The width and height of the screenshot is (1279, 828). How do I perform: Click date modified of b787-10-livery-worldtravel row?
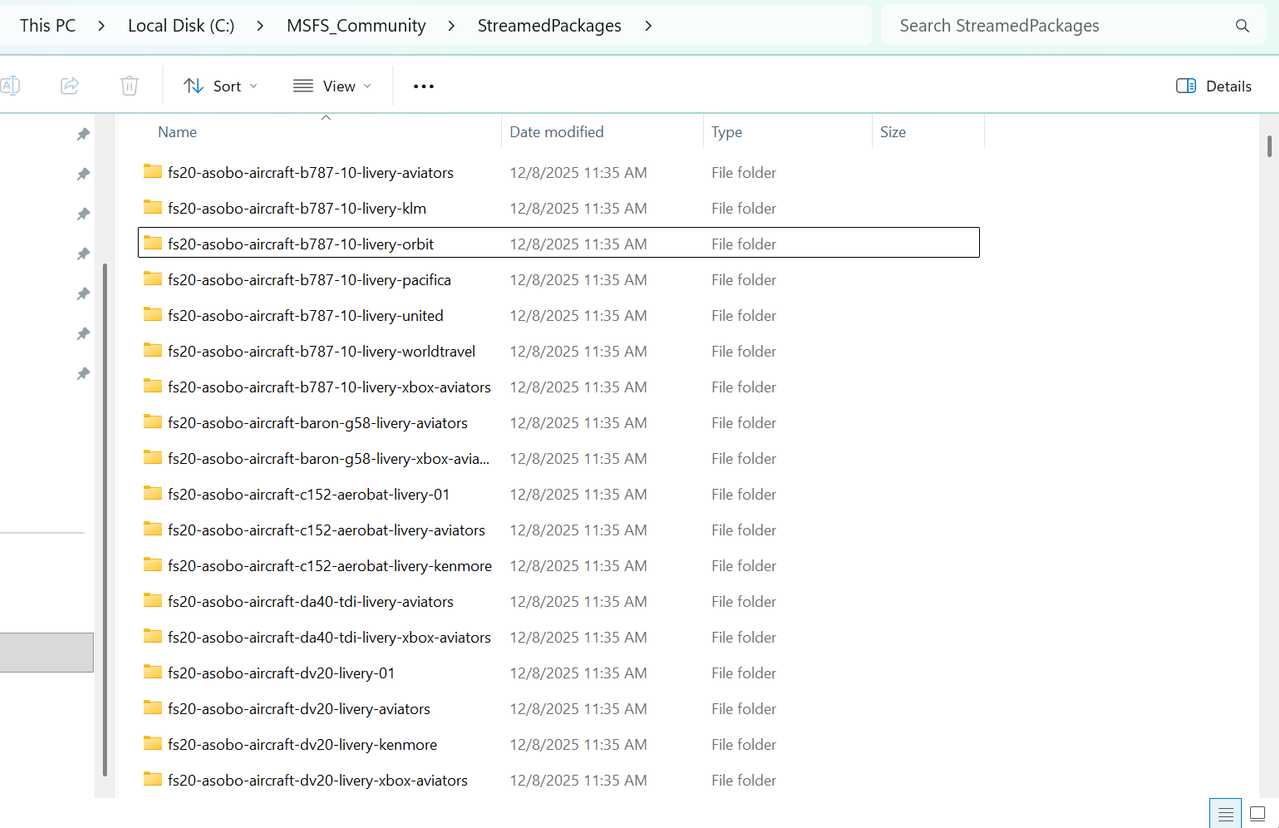click(x=578, y=352)
